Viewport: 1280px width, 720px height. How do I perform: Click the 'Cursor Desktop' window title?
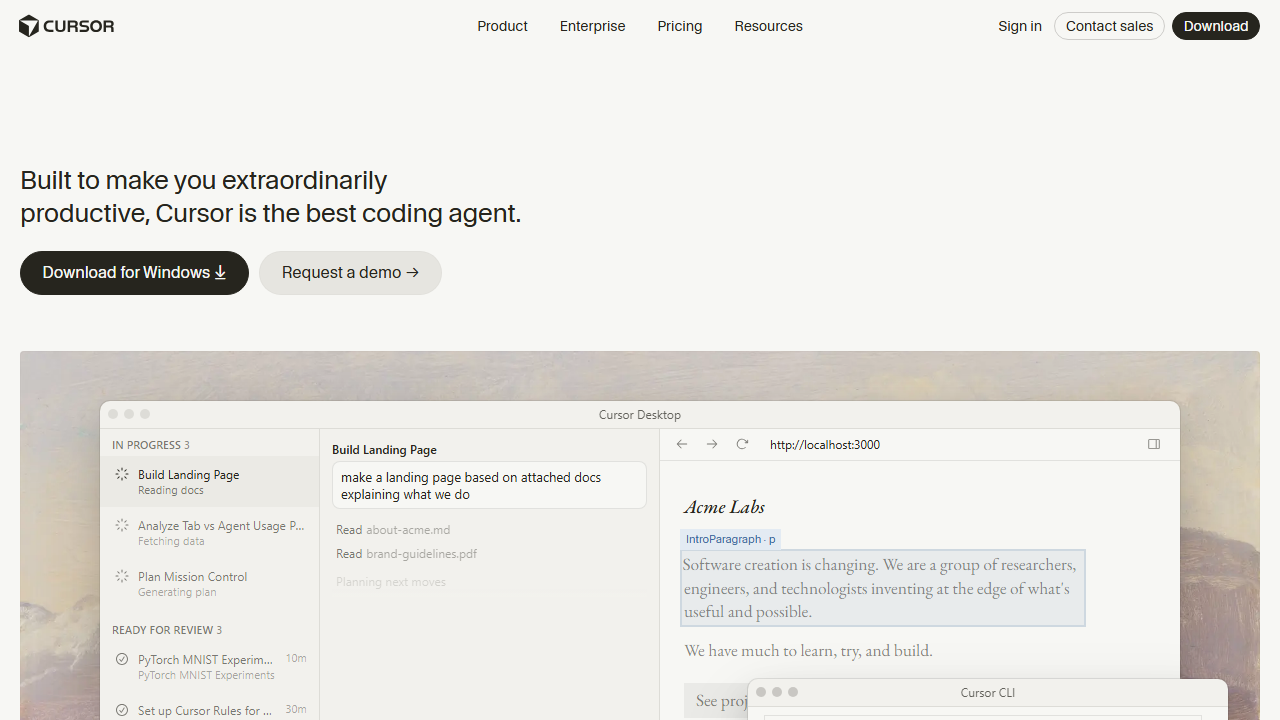640,415
